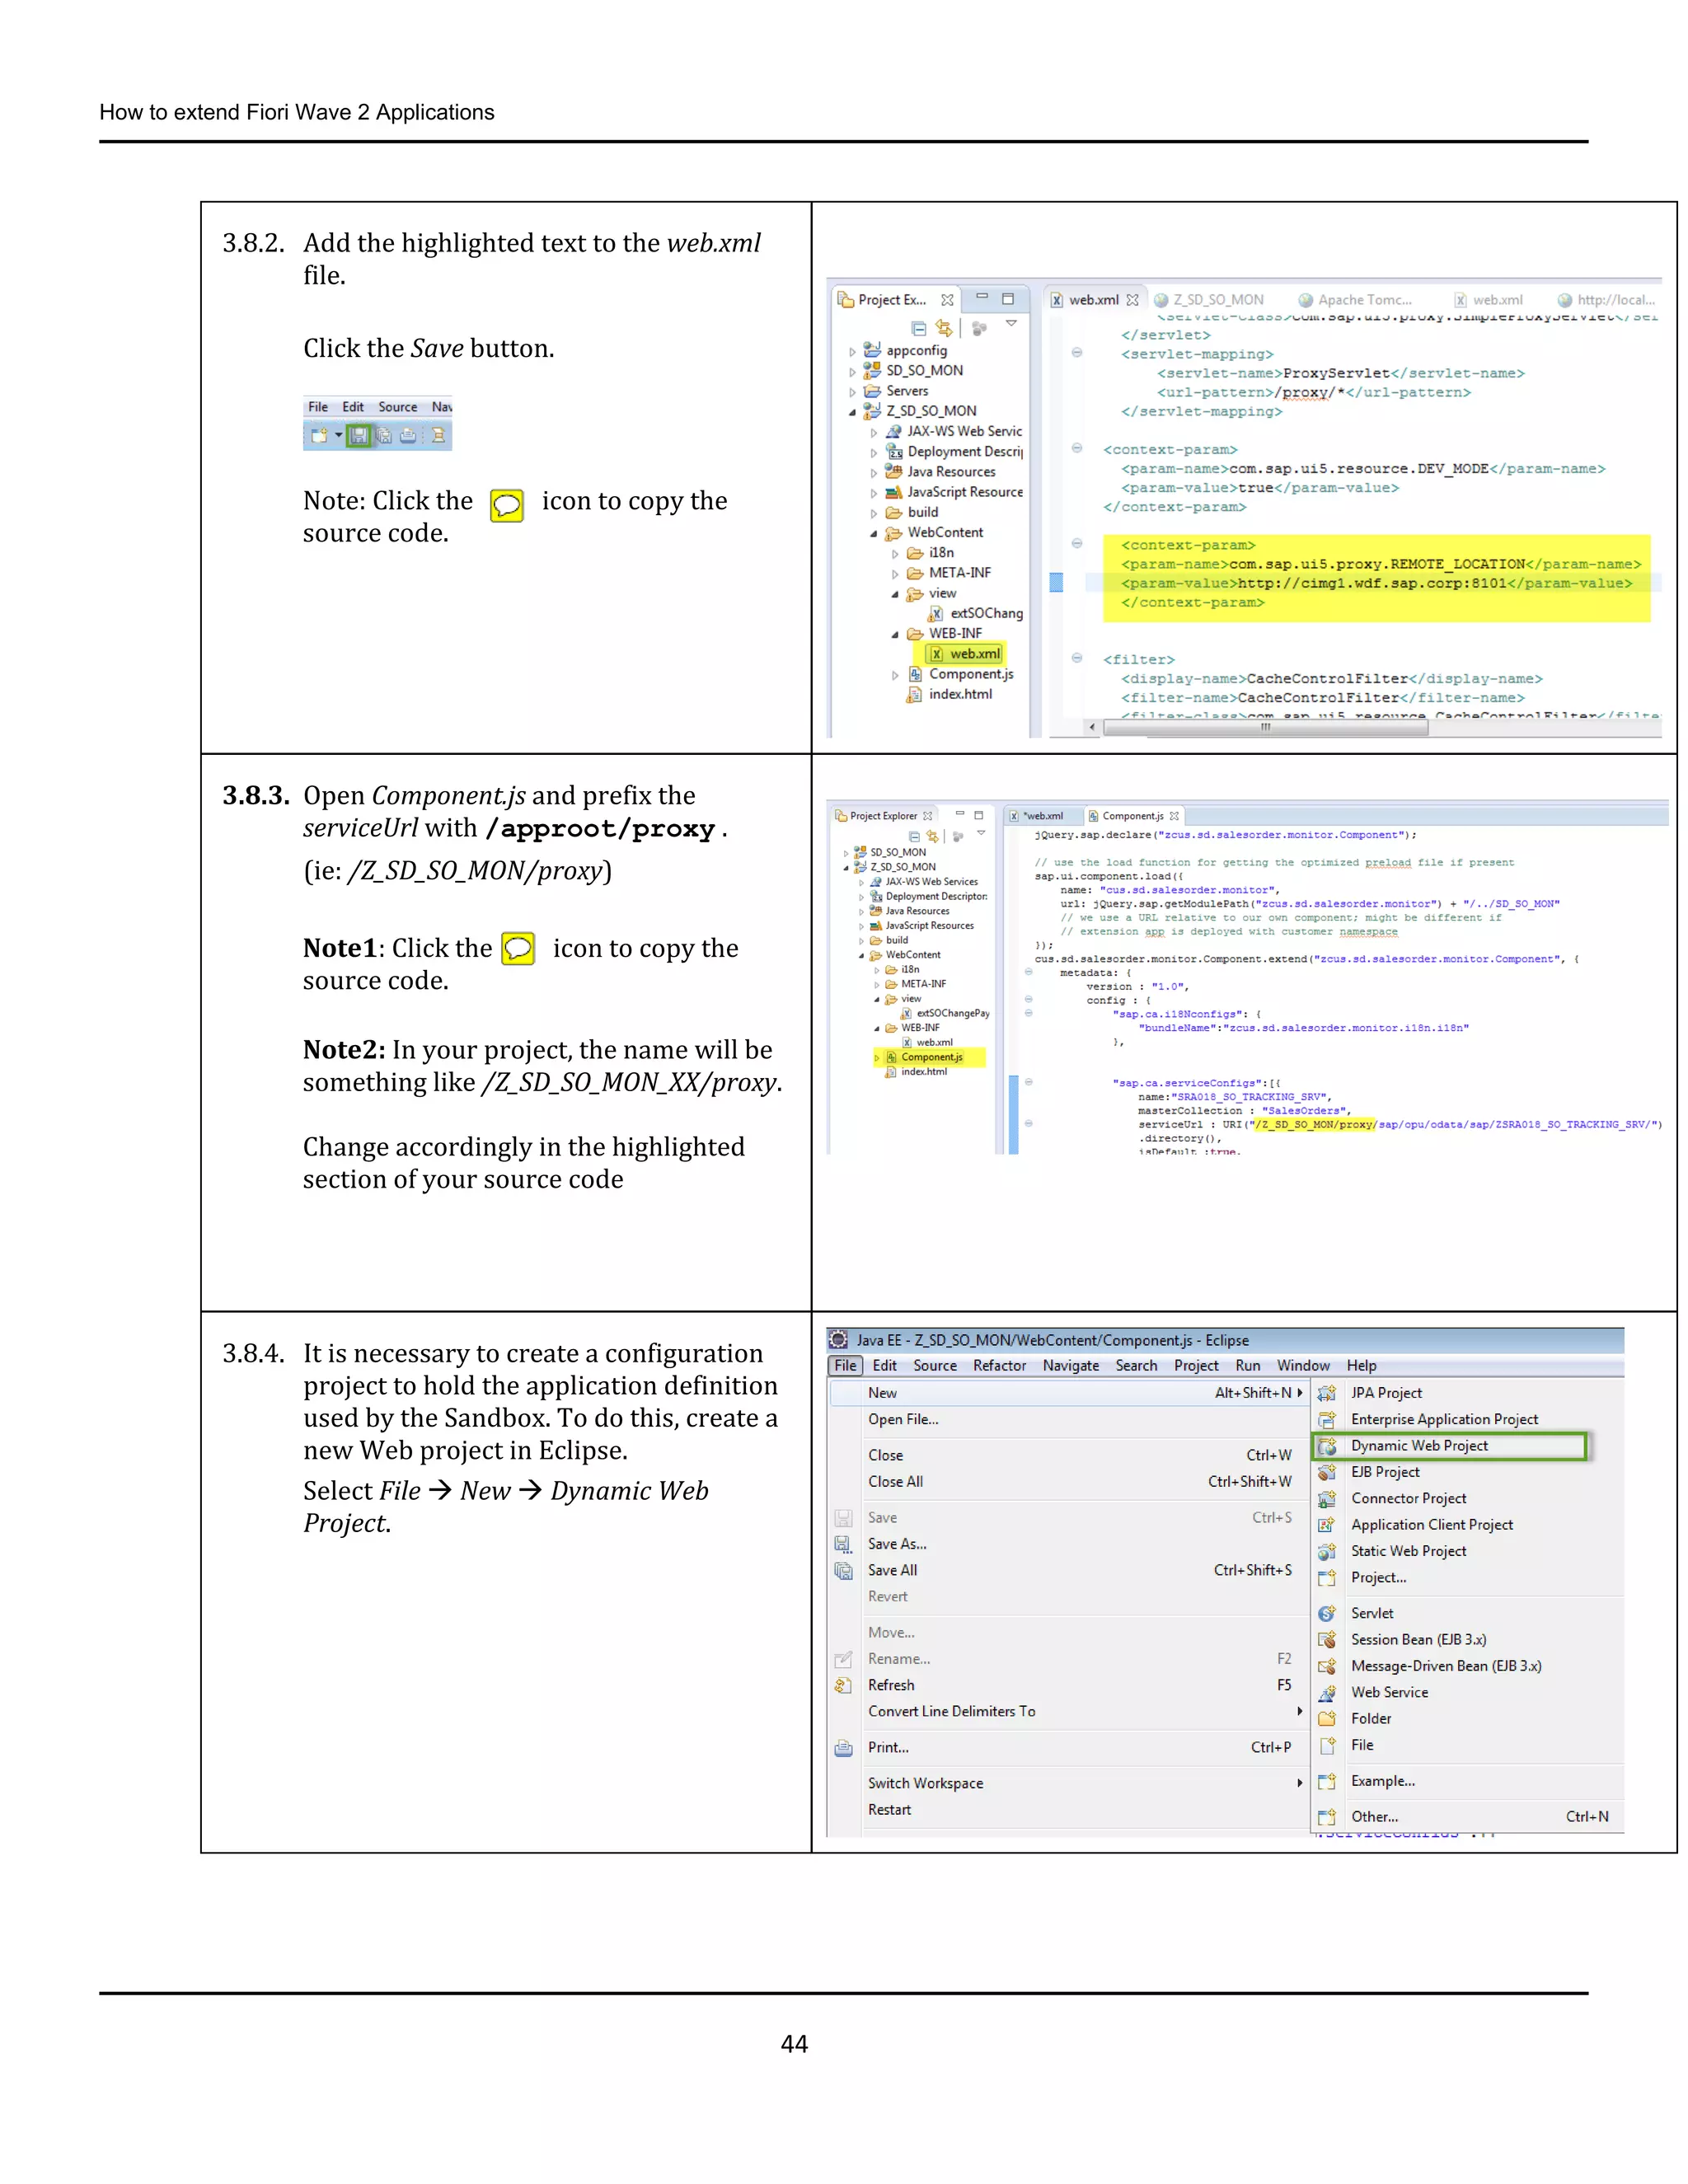Viewport: 1688px width, 2184px height.
Task: Click the cimg1.wdf.sap.corp:8101 param-value line
Action: pos(1376,584)
